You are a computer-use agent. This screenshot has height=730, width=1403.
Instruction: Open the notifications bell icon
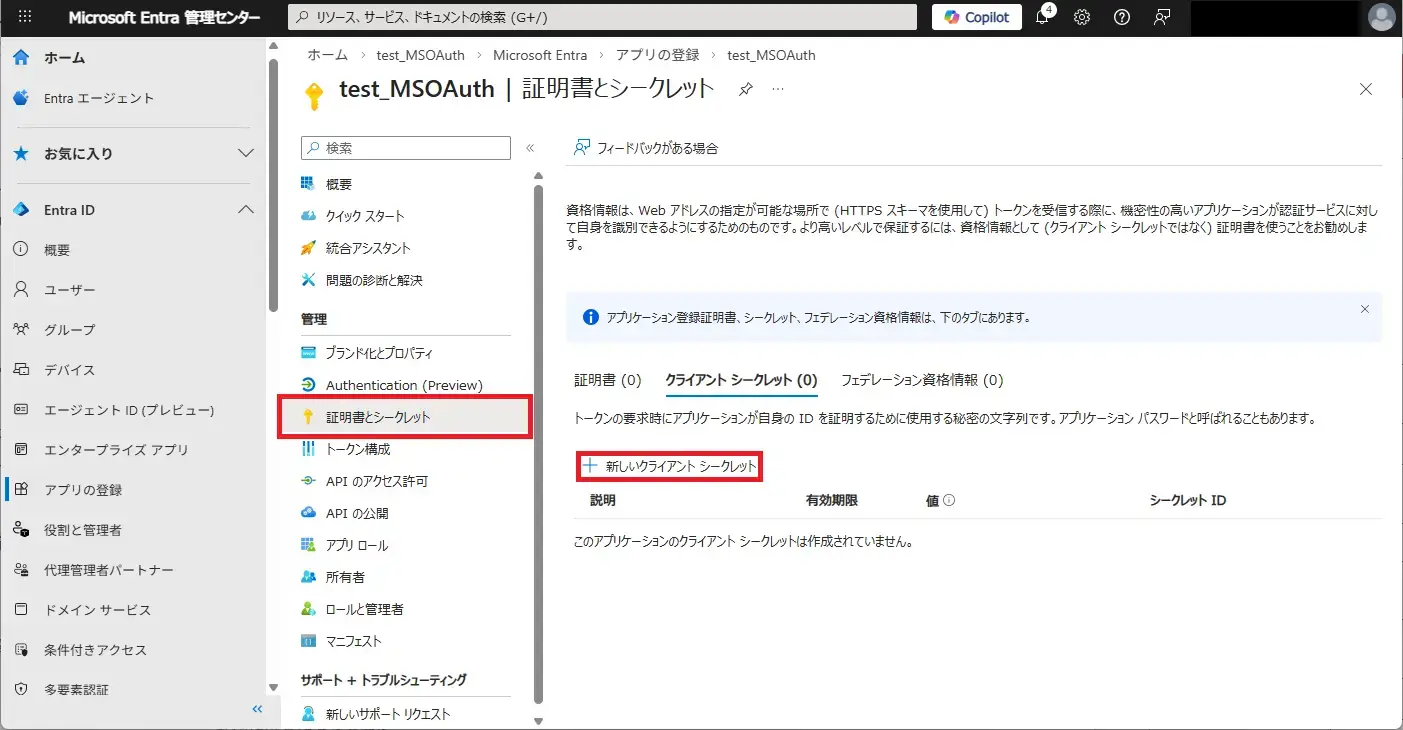point(1042,17)
